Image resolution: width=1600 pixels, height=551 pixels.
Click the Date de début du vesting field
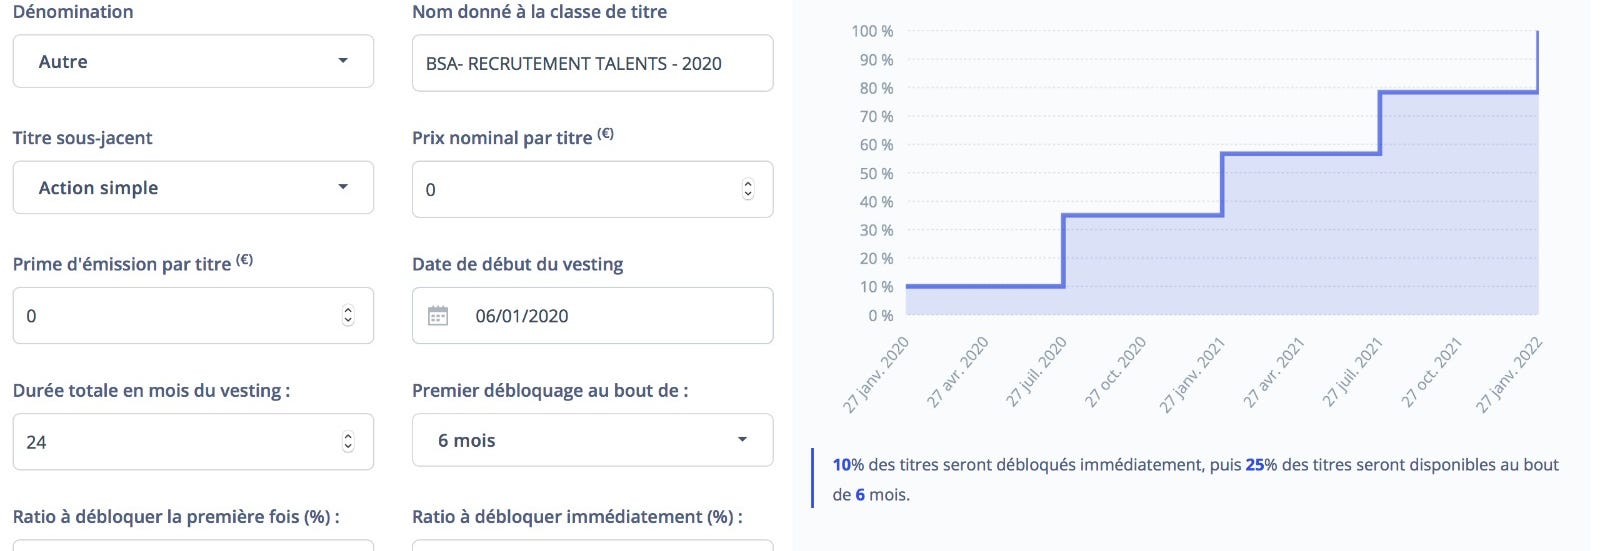coord(592,315)
